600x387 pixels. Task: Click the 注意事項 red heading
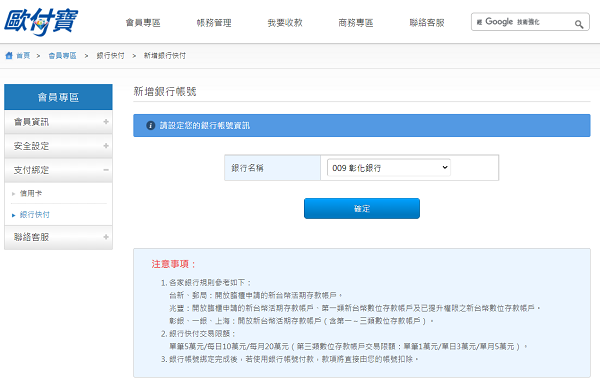coord(173,264)
